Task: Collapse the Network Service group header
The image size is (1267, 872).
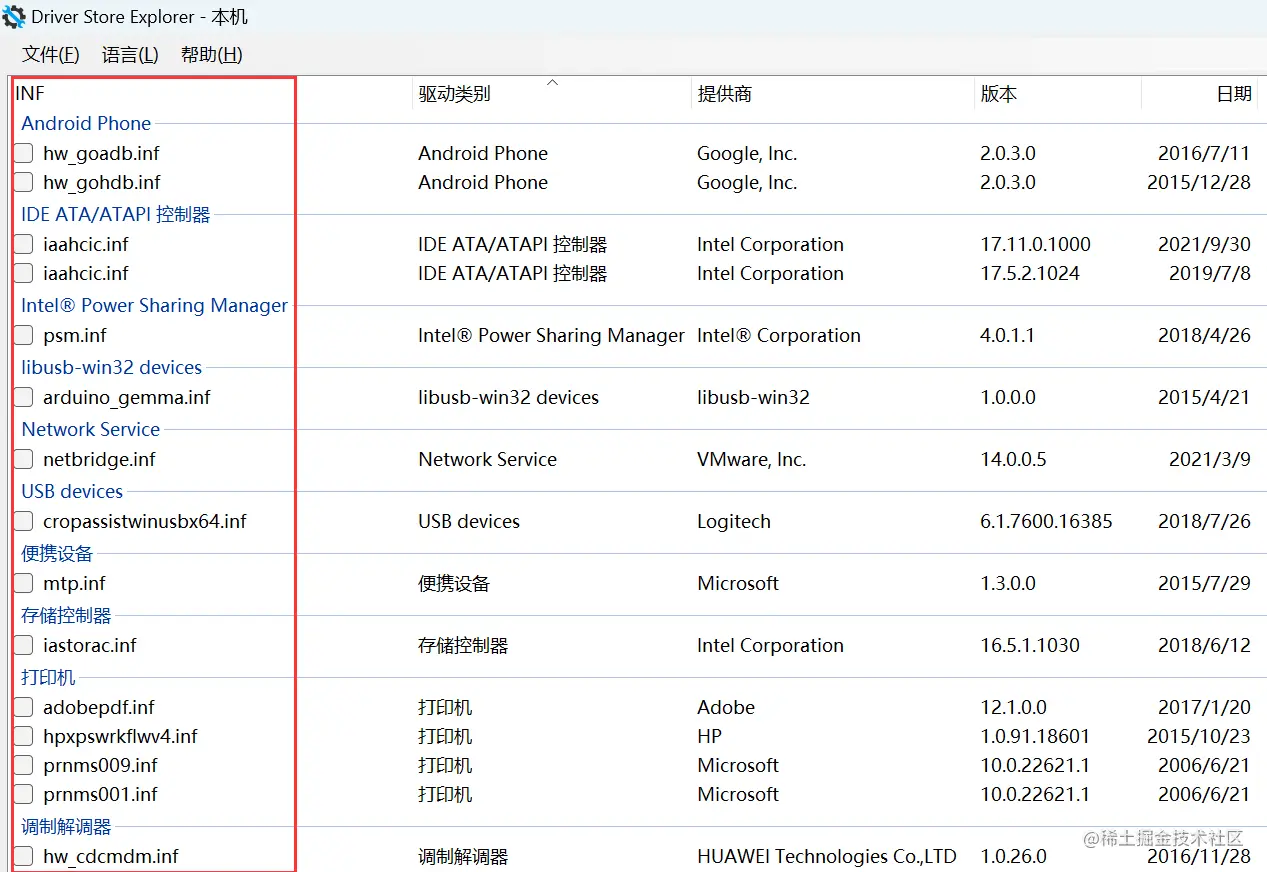Action: point(91,430)
